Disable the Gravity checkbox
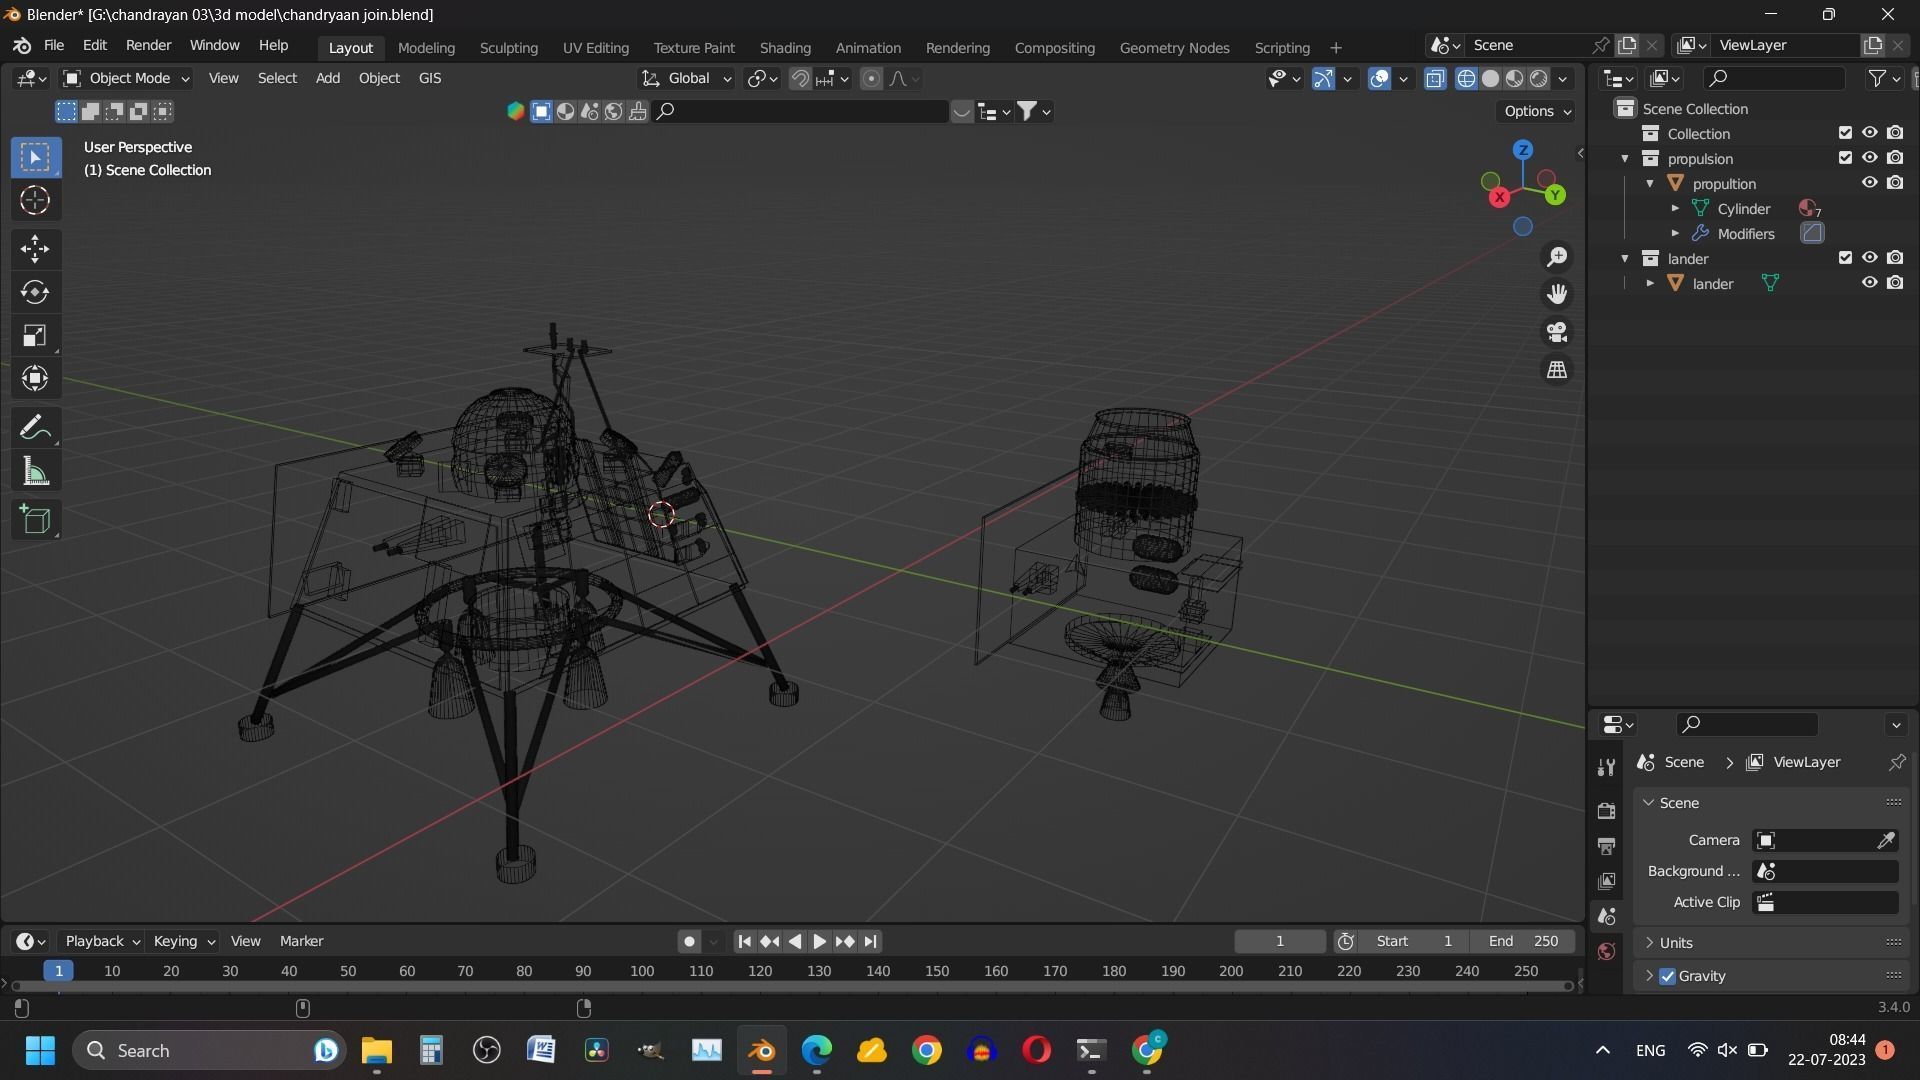This screenshot has width=1920, height=1080. (1667, 976)
